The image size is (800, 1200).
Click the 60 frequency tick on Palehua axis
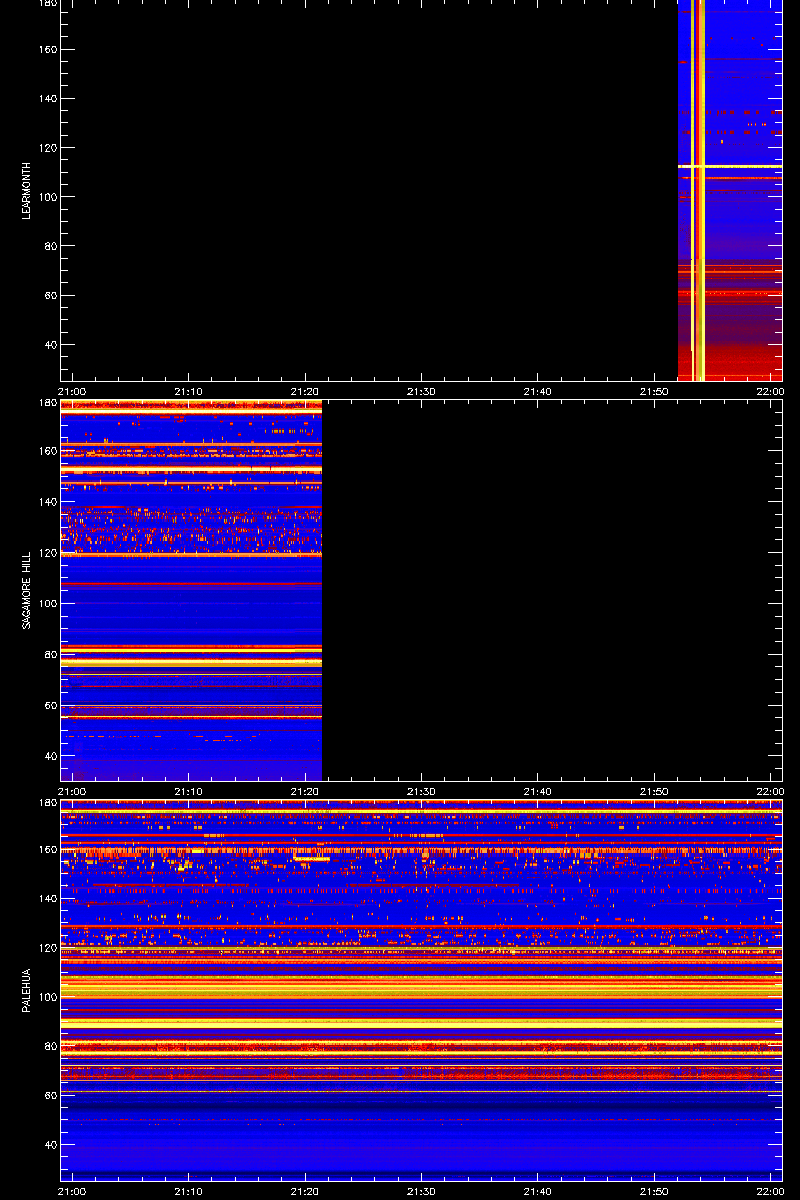pyautogui.click(x=50, y=1095)
